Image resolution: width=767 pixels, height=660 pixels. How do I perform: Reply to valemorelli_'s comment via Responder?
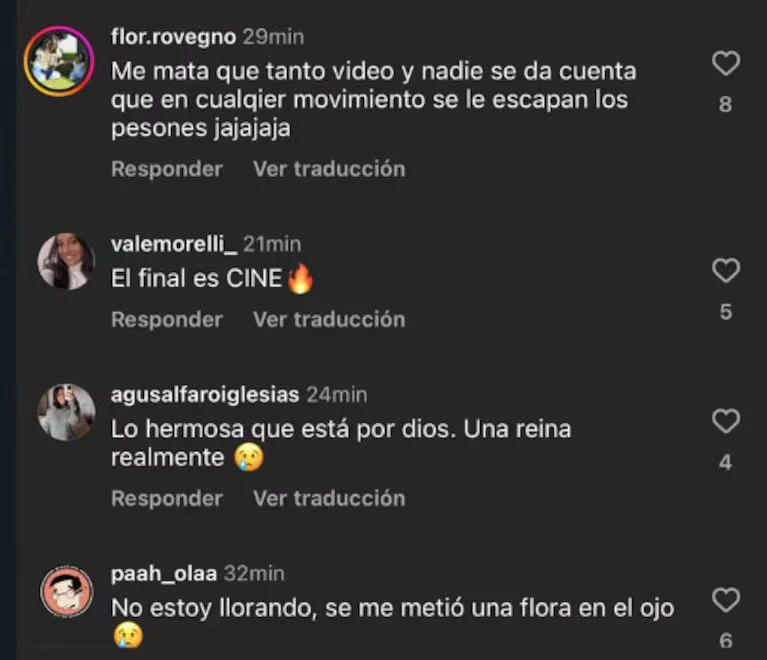(167, 320)
